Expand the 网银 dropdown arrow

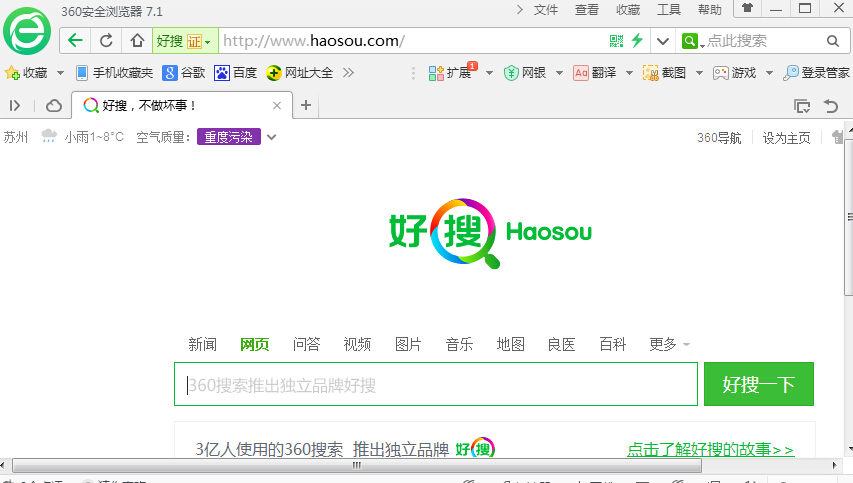coord(559,73)
